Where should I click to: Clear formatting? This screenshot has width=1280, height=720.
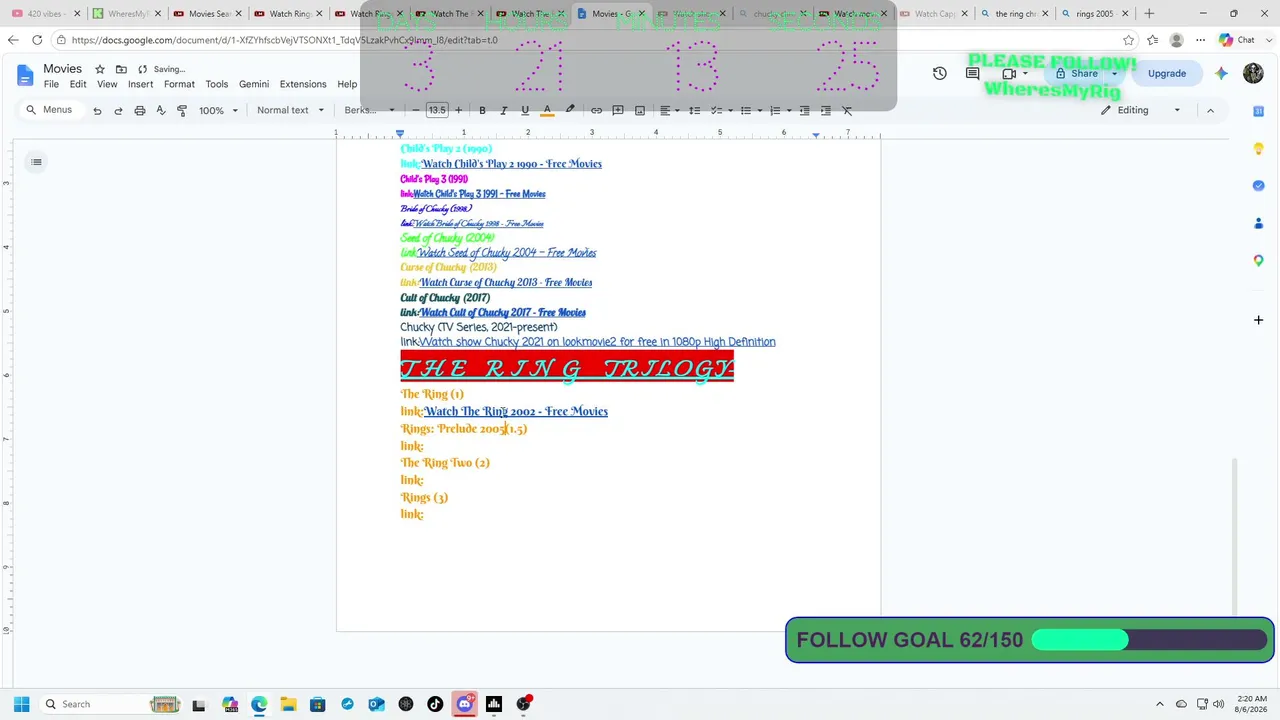[847, 110]
